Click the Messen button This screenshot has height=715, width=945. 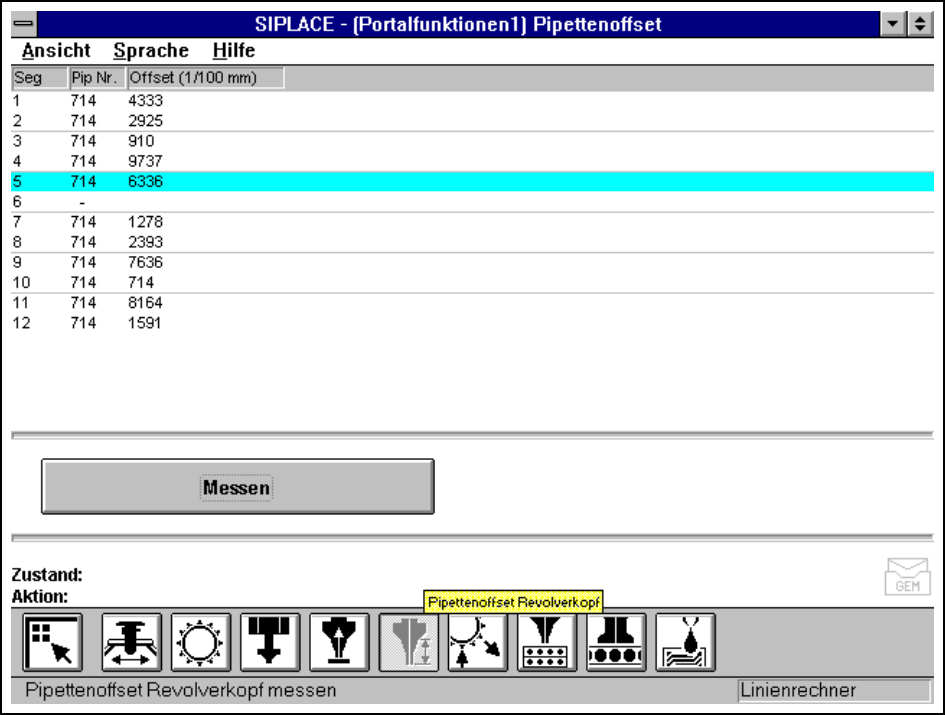(x=237, y=487)
